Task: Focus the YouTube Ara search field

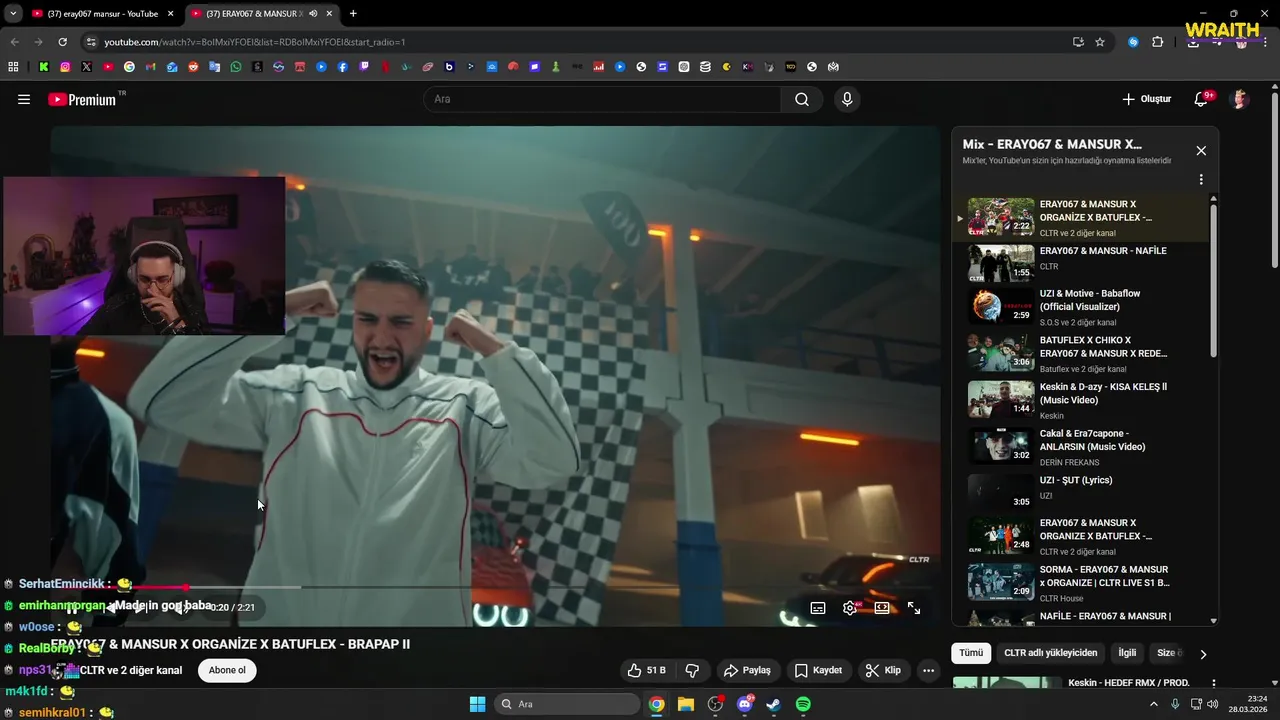Action: (x=602, y=99)
